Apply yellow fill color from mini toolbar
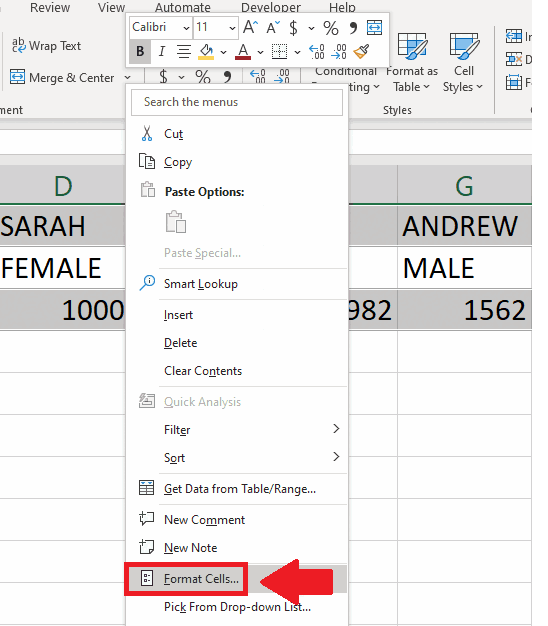548x626 pixels. coord(206,52)
